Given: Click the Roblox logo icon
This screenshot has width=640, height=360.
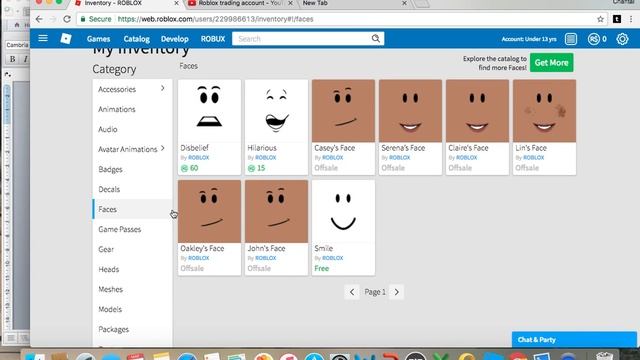Looking at the screenshot, I should click(x=66, y=38).
